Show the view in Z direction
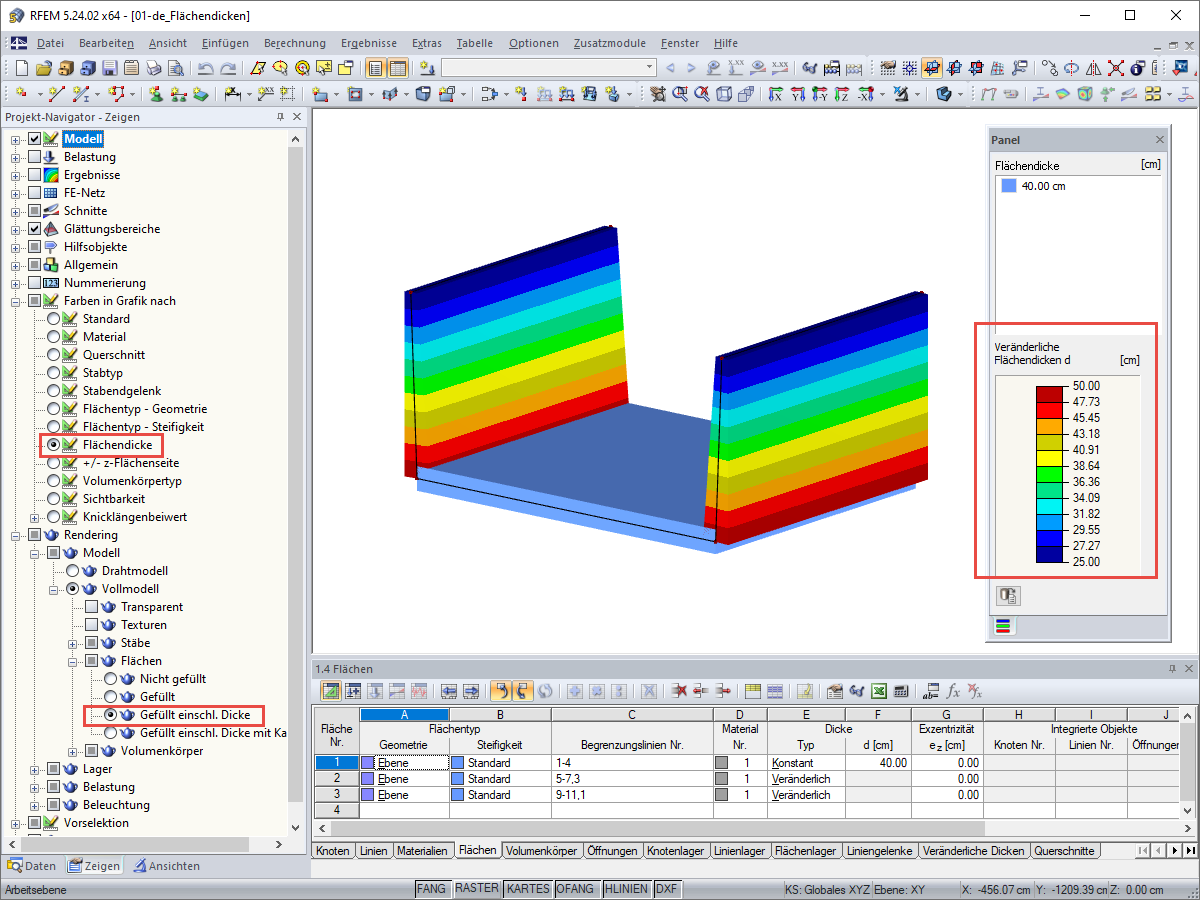Viewport: 1200px width, 900px height. [841, 93]
